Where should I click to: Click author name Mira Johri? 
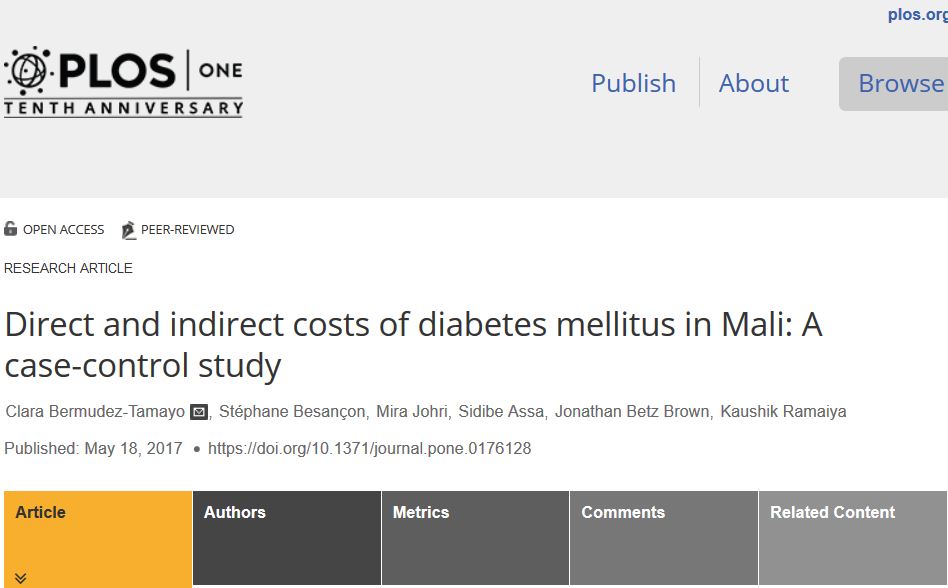pyautogui.click(x=412, y=412)
